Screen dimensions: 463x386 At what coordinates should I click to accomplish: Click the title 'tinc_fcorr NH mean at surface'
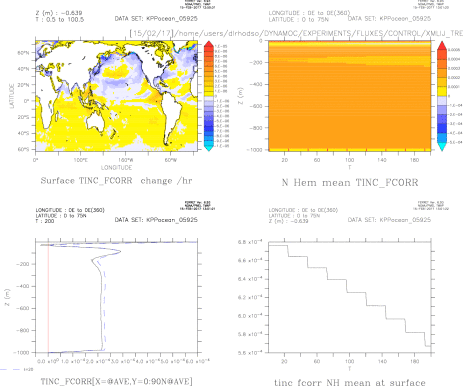tap(350, 382)
